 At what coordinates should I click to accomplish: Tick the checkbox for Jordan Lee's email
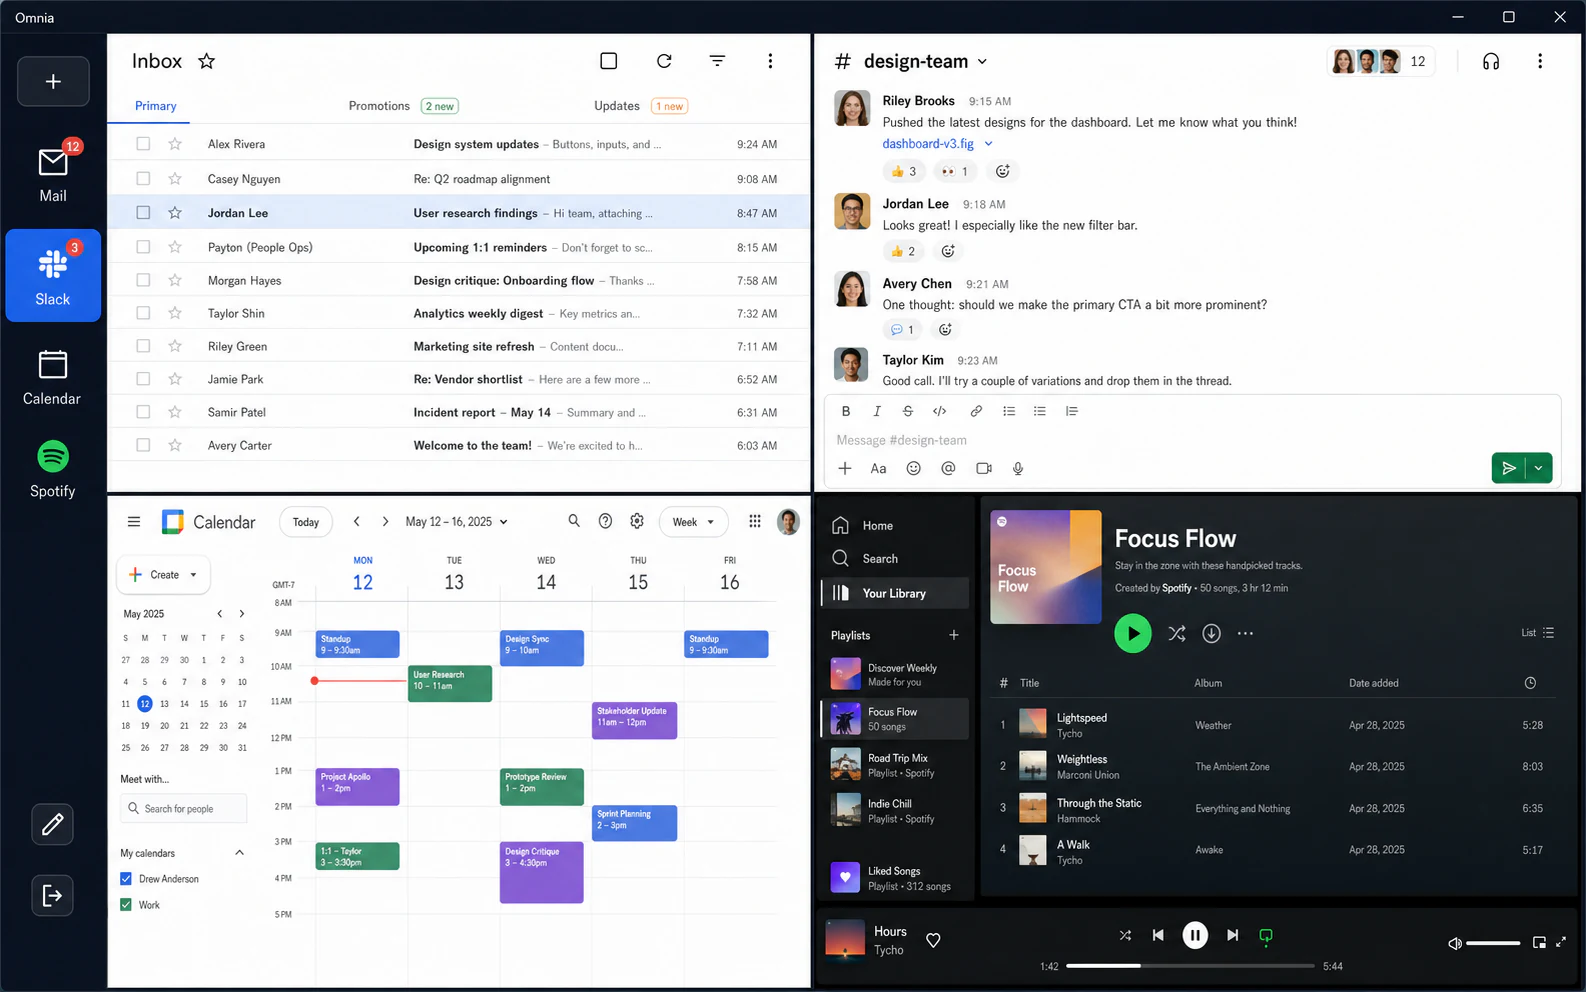click(x=143, y=213)
